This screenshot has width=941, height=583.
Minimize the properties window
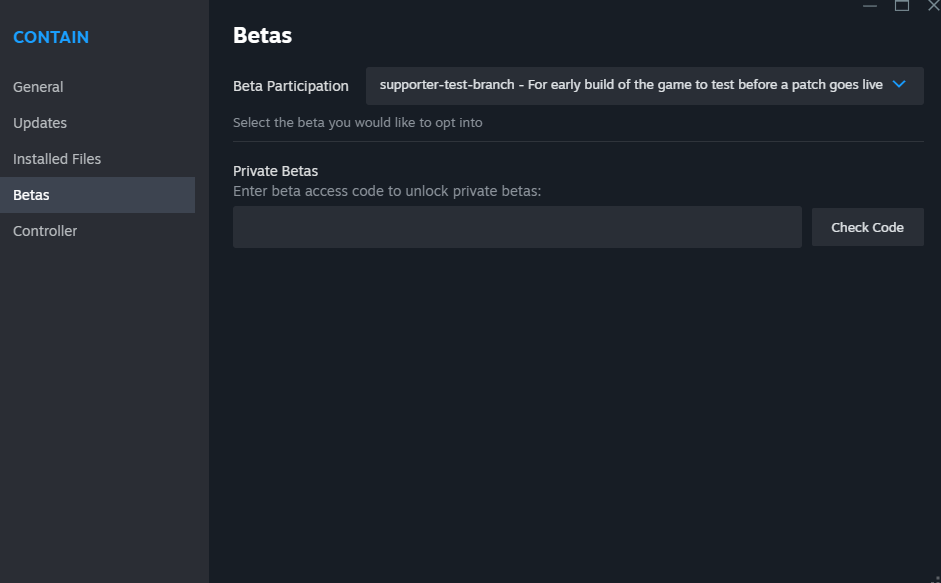[870, 6]
